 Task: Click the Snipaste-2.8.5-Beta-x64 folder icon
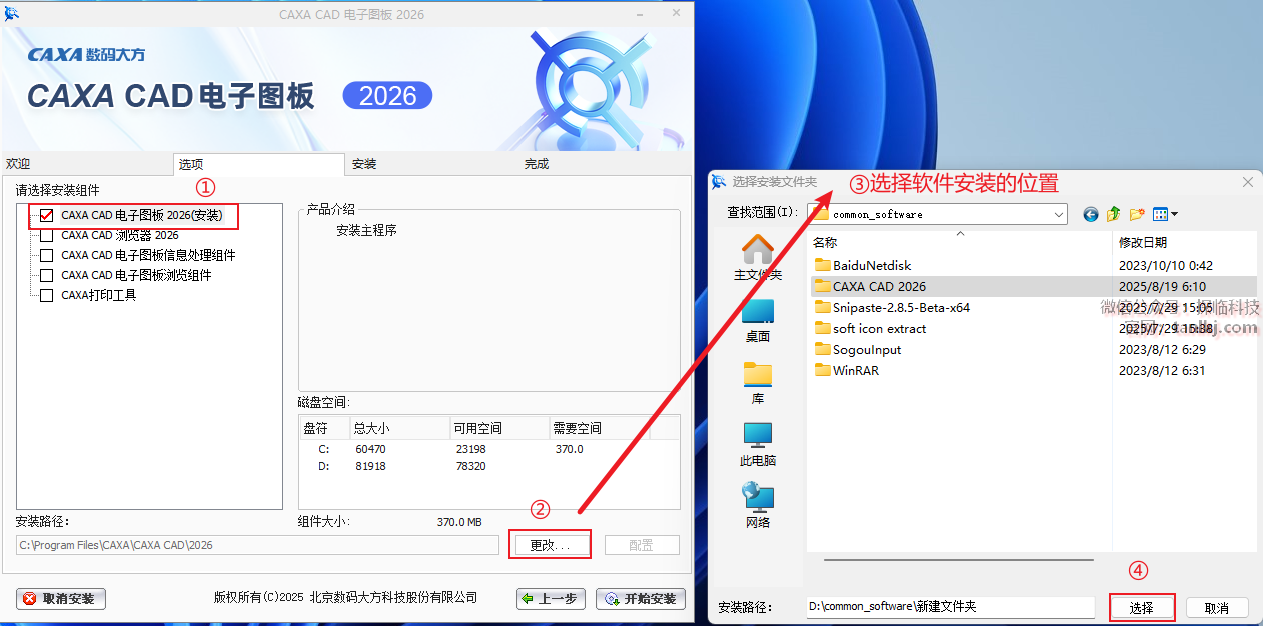[823, 308]
